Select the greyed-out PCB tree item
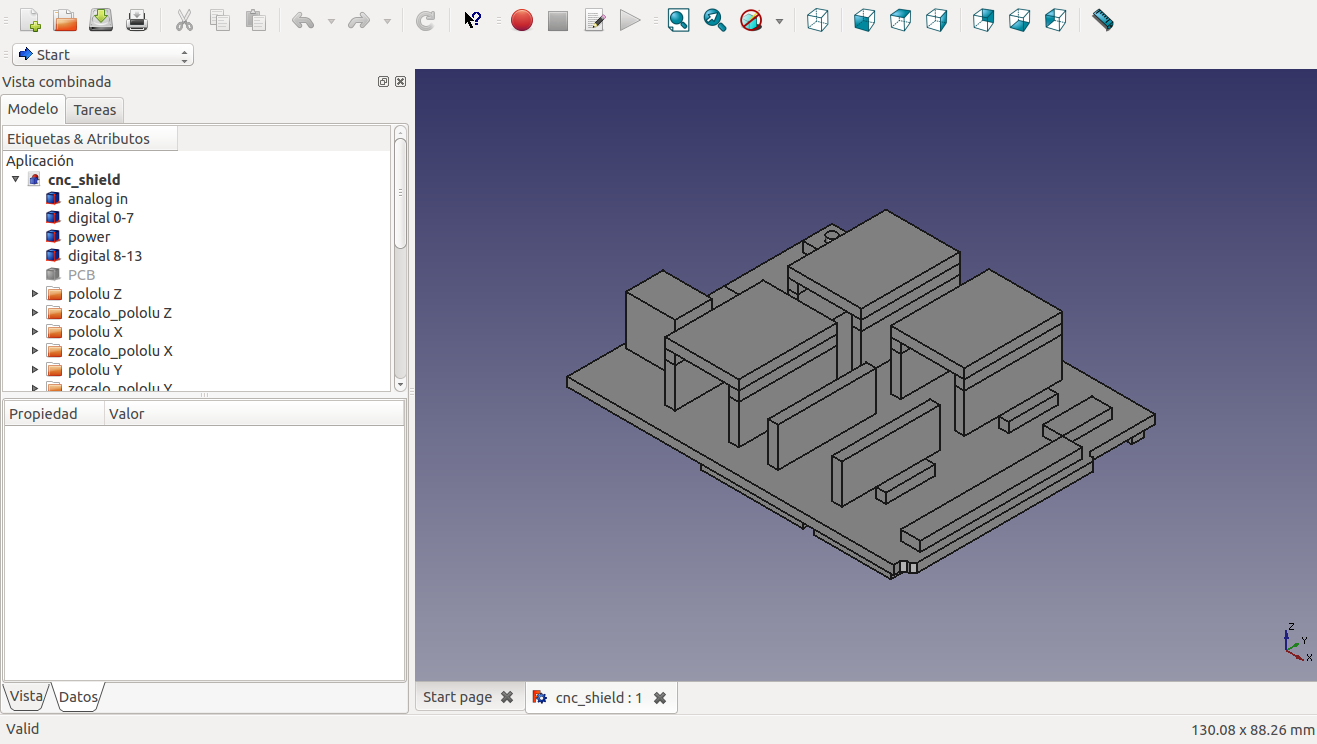The image size is (1317, 744). pyautogui.click(x=81, y=275)
